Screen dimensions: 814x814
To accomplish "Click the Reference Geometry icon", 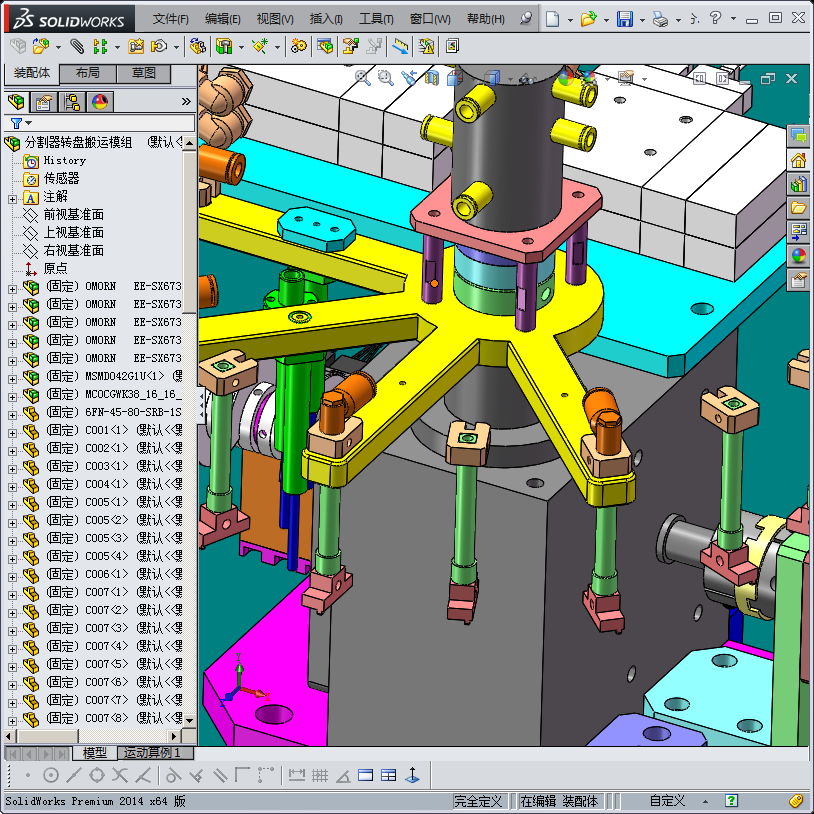I will tap(260, 47).
